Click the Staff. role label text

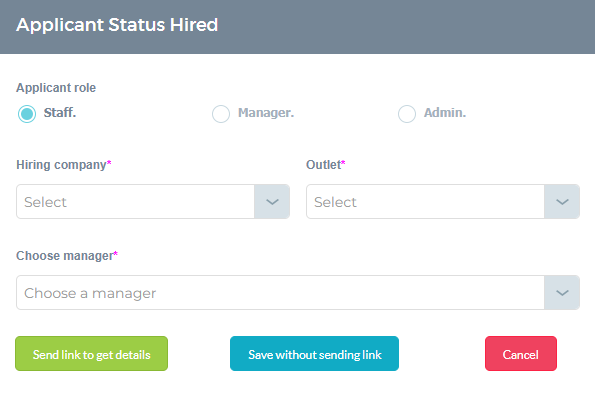(60, 113)
